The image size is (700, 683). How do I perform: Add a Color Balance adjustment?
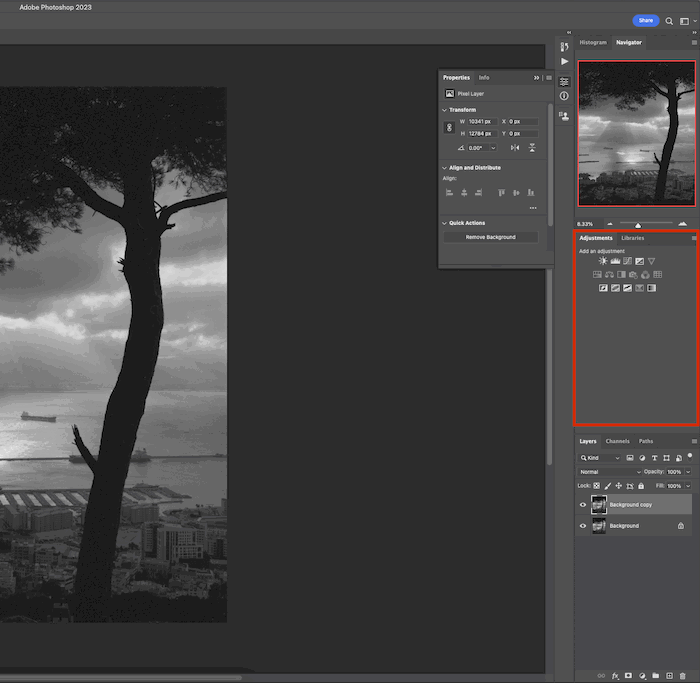coord(609,275)
